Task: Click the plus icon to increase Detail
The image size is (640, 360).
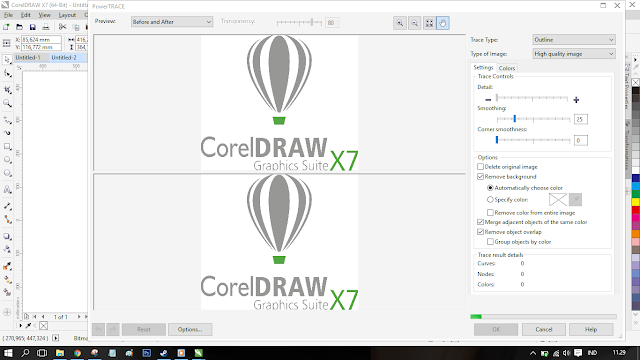Action: (576, 100)
